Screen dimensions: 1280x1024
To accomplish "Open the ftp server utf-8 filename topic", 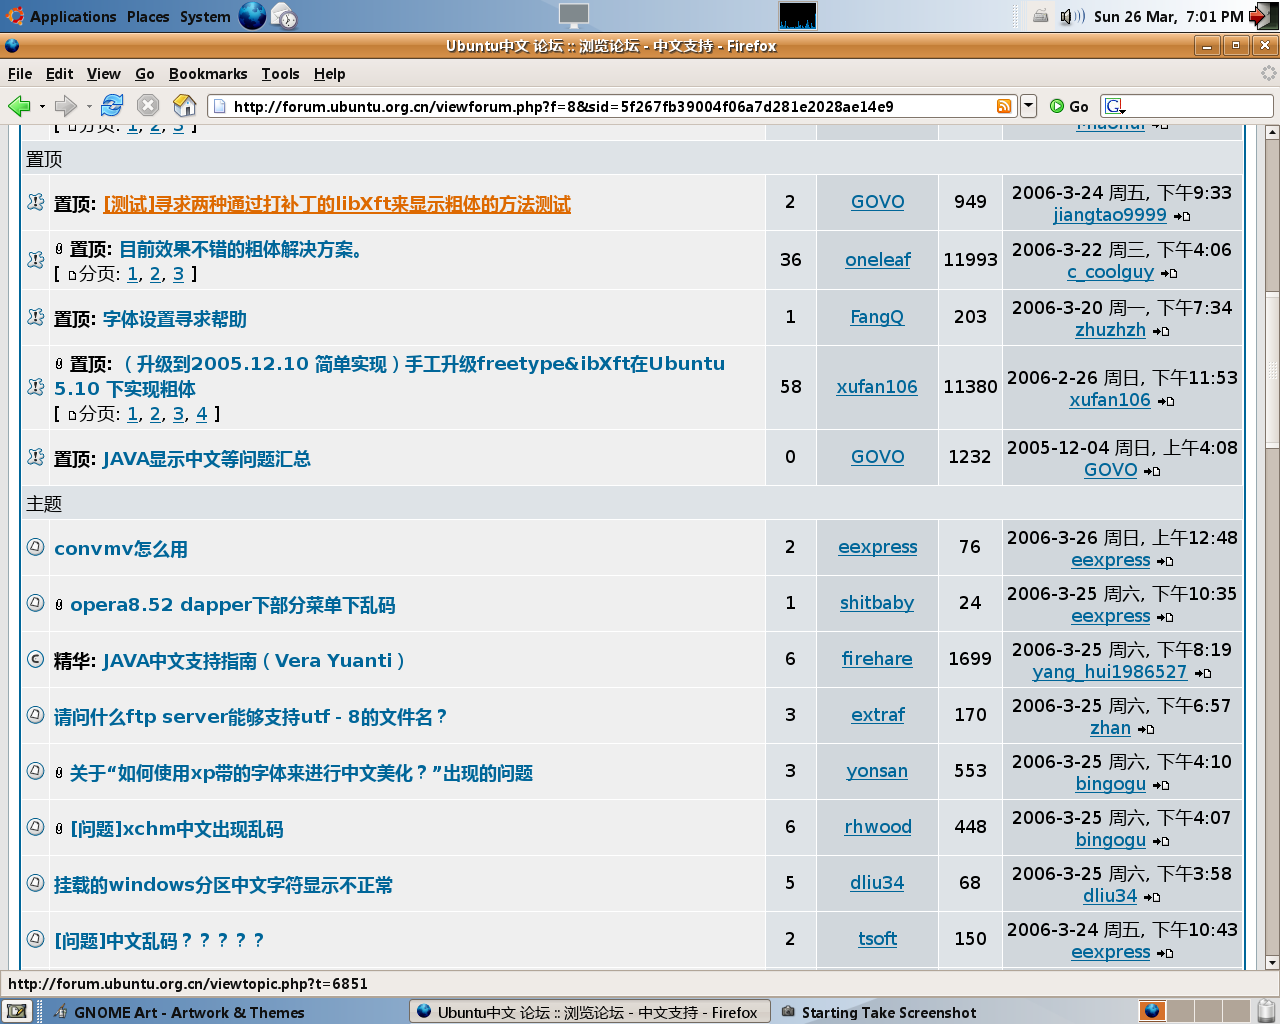I will tap(251, 716).
